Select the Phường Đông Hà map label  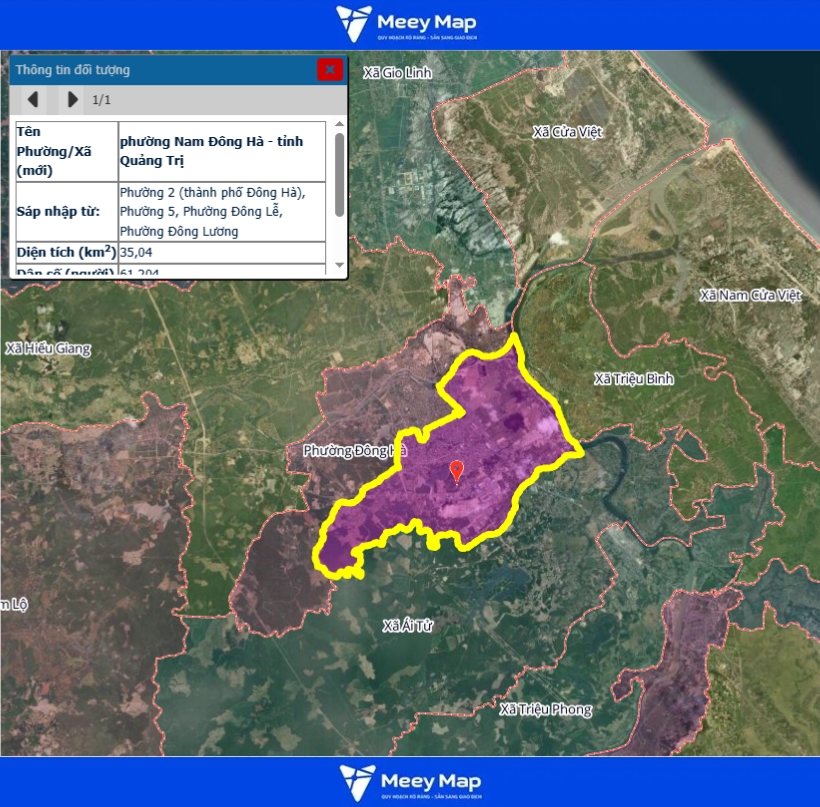tap(355, 451)
